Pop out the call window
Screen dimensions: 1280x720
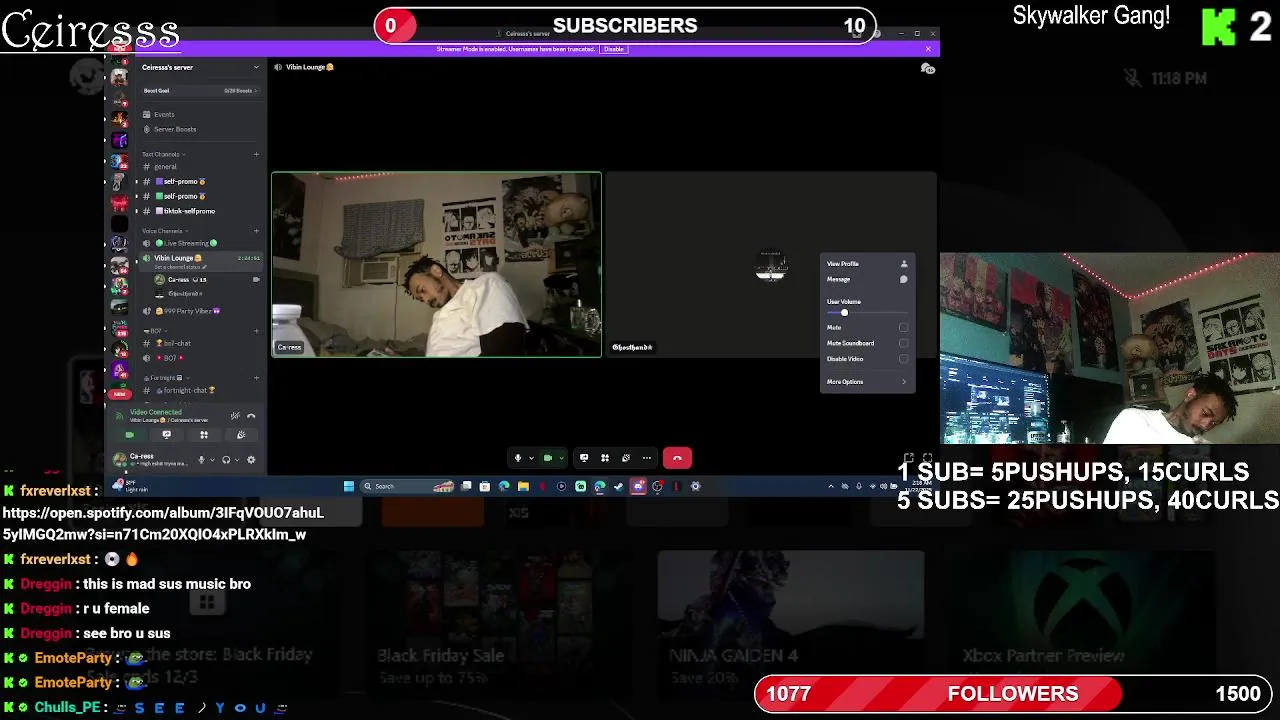tap(908, 458)
